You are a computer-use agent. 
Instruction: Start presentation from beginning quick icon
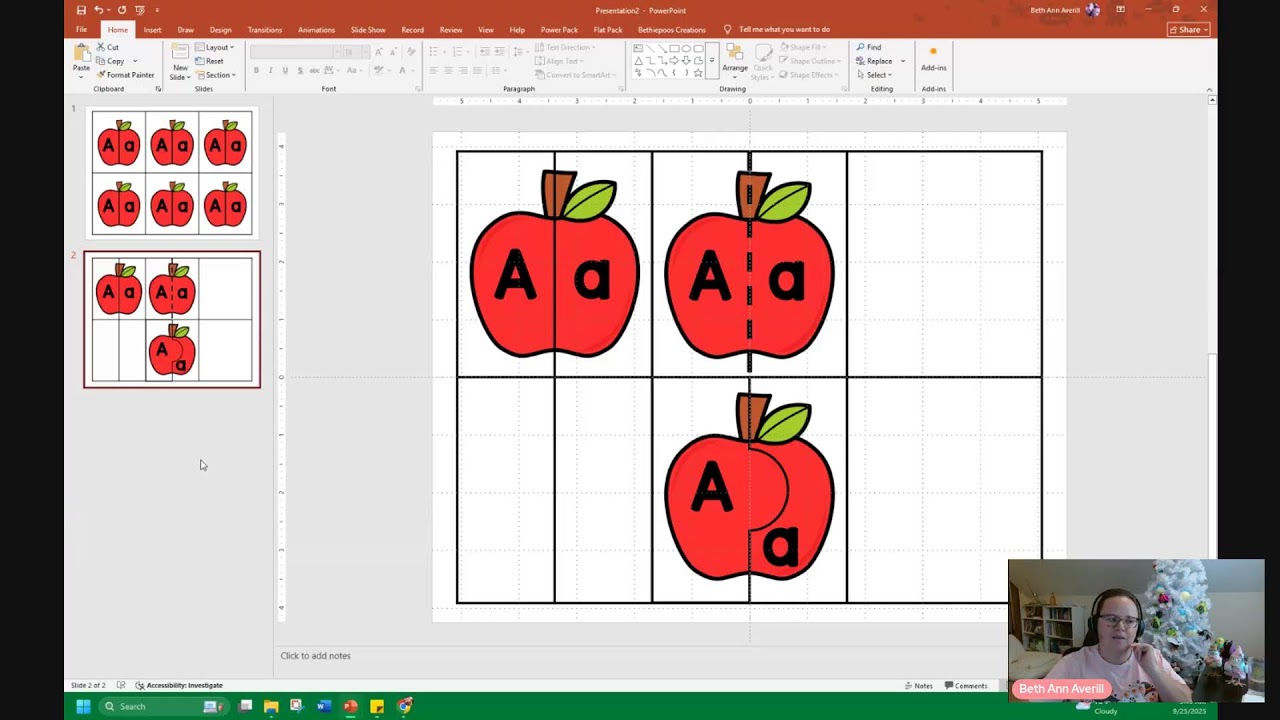coord(139,10)
